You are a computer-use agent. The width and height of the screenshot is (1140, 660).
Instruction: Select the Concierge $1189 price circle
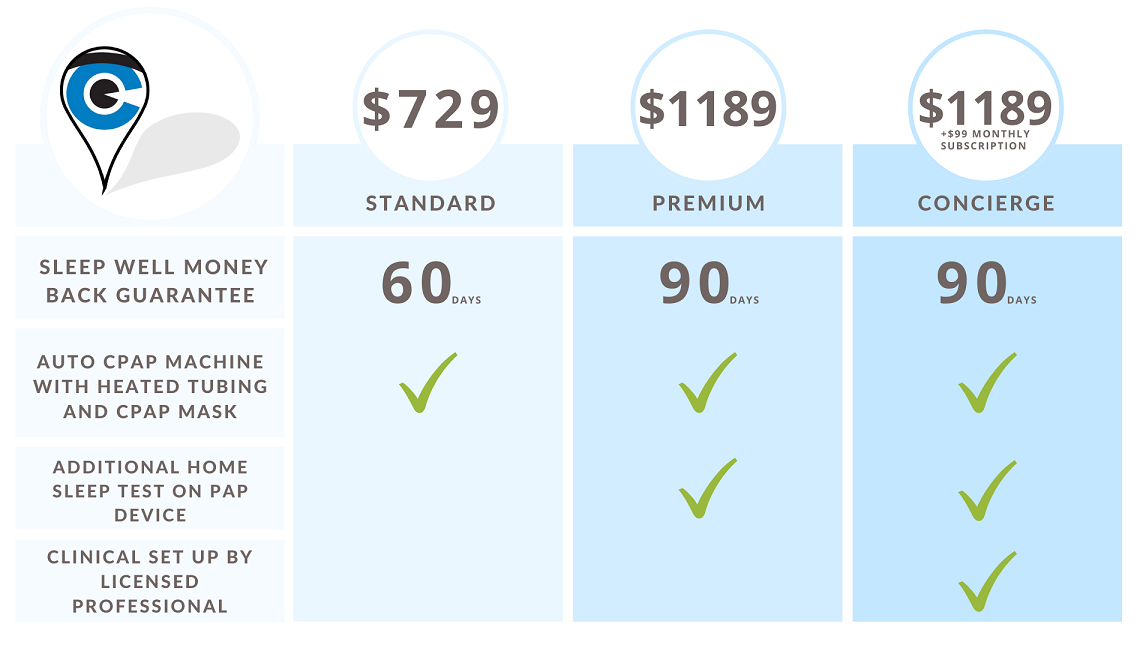[x=986, y=106]
